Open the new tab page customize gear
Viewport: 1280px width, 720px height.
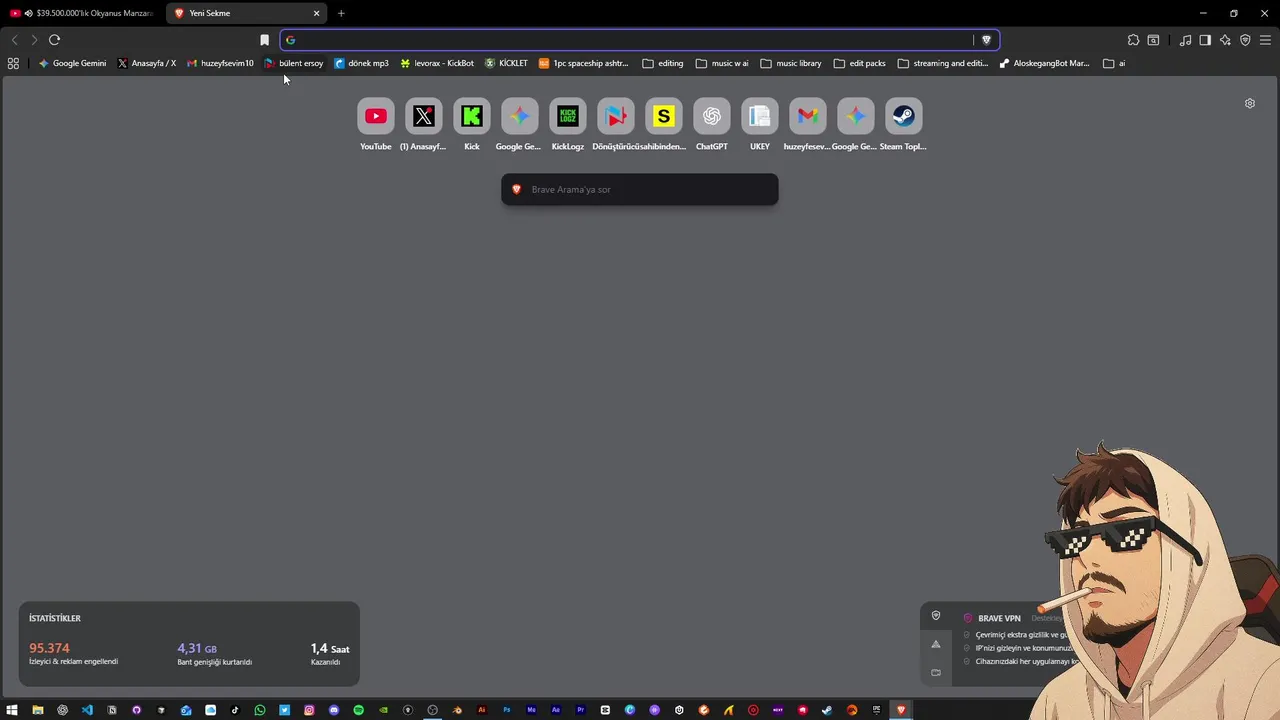1249,103
